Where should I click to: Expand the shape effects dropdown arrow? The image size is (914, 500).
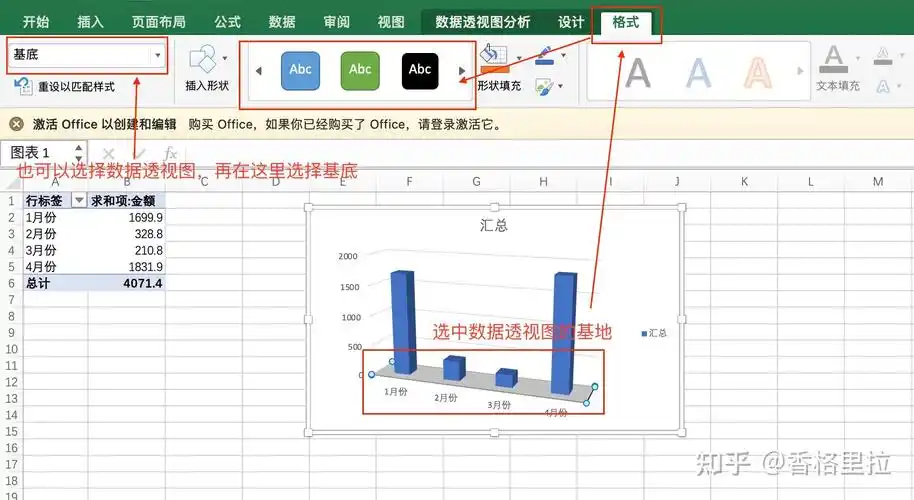pos(561,86)
